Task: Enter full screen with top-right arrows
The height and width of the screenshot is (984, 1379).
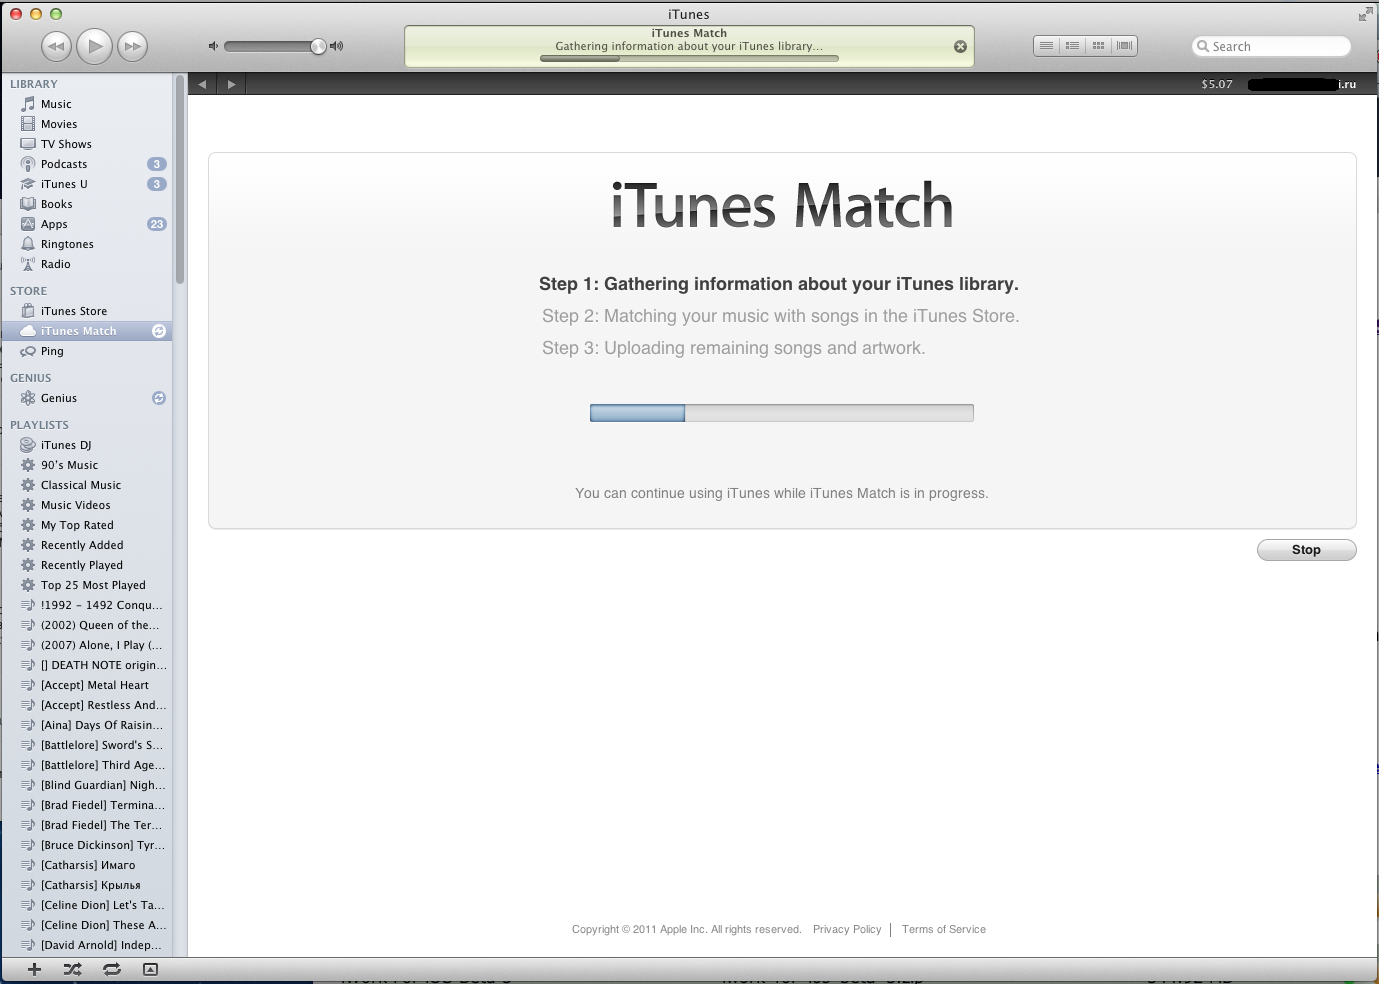Action: pos(1365,14)
